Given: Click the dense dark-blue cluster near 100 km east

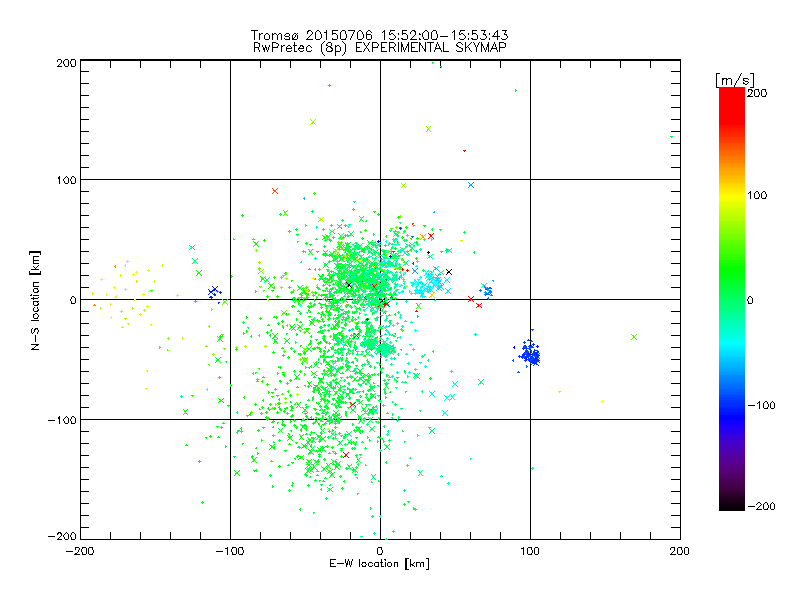Looking at the screenshot, I should tap(528, 353).
